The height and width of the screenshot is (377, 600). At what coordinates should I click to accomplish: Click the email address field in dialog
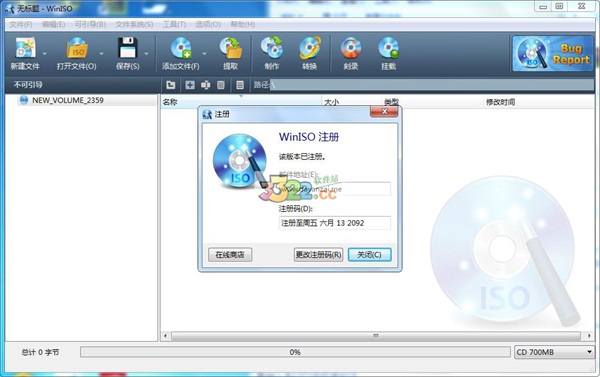[x=335, y=189]
